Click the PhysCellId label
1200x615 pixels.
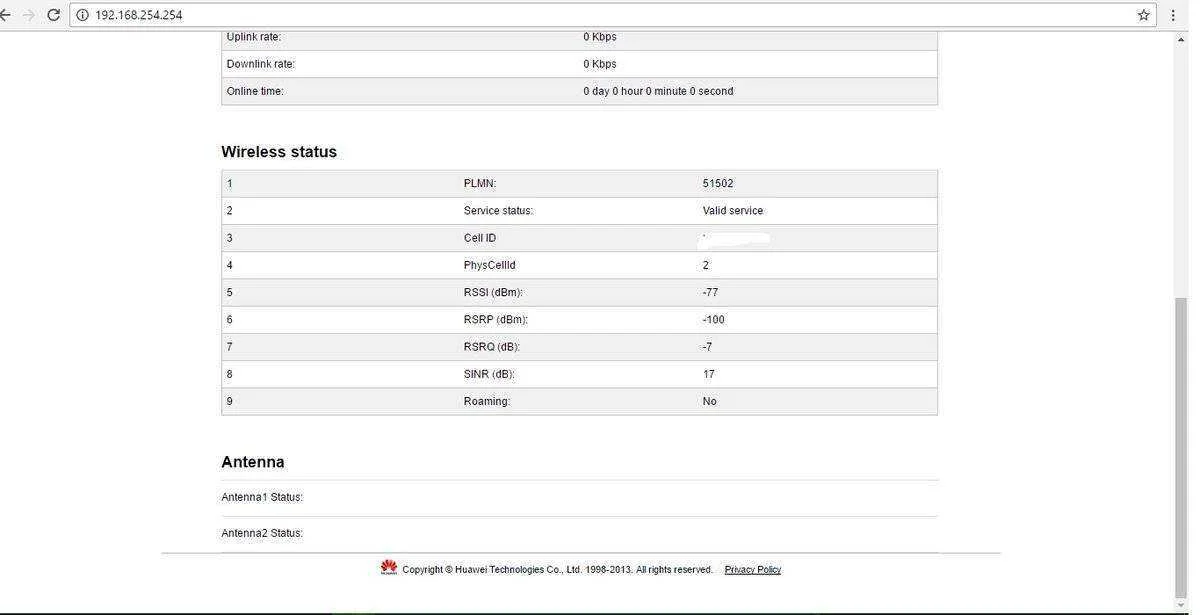(490, 265)
